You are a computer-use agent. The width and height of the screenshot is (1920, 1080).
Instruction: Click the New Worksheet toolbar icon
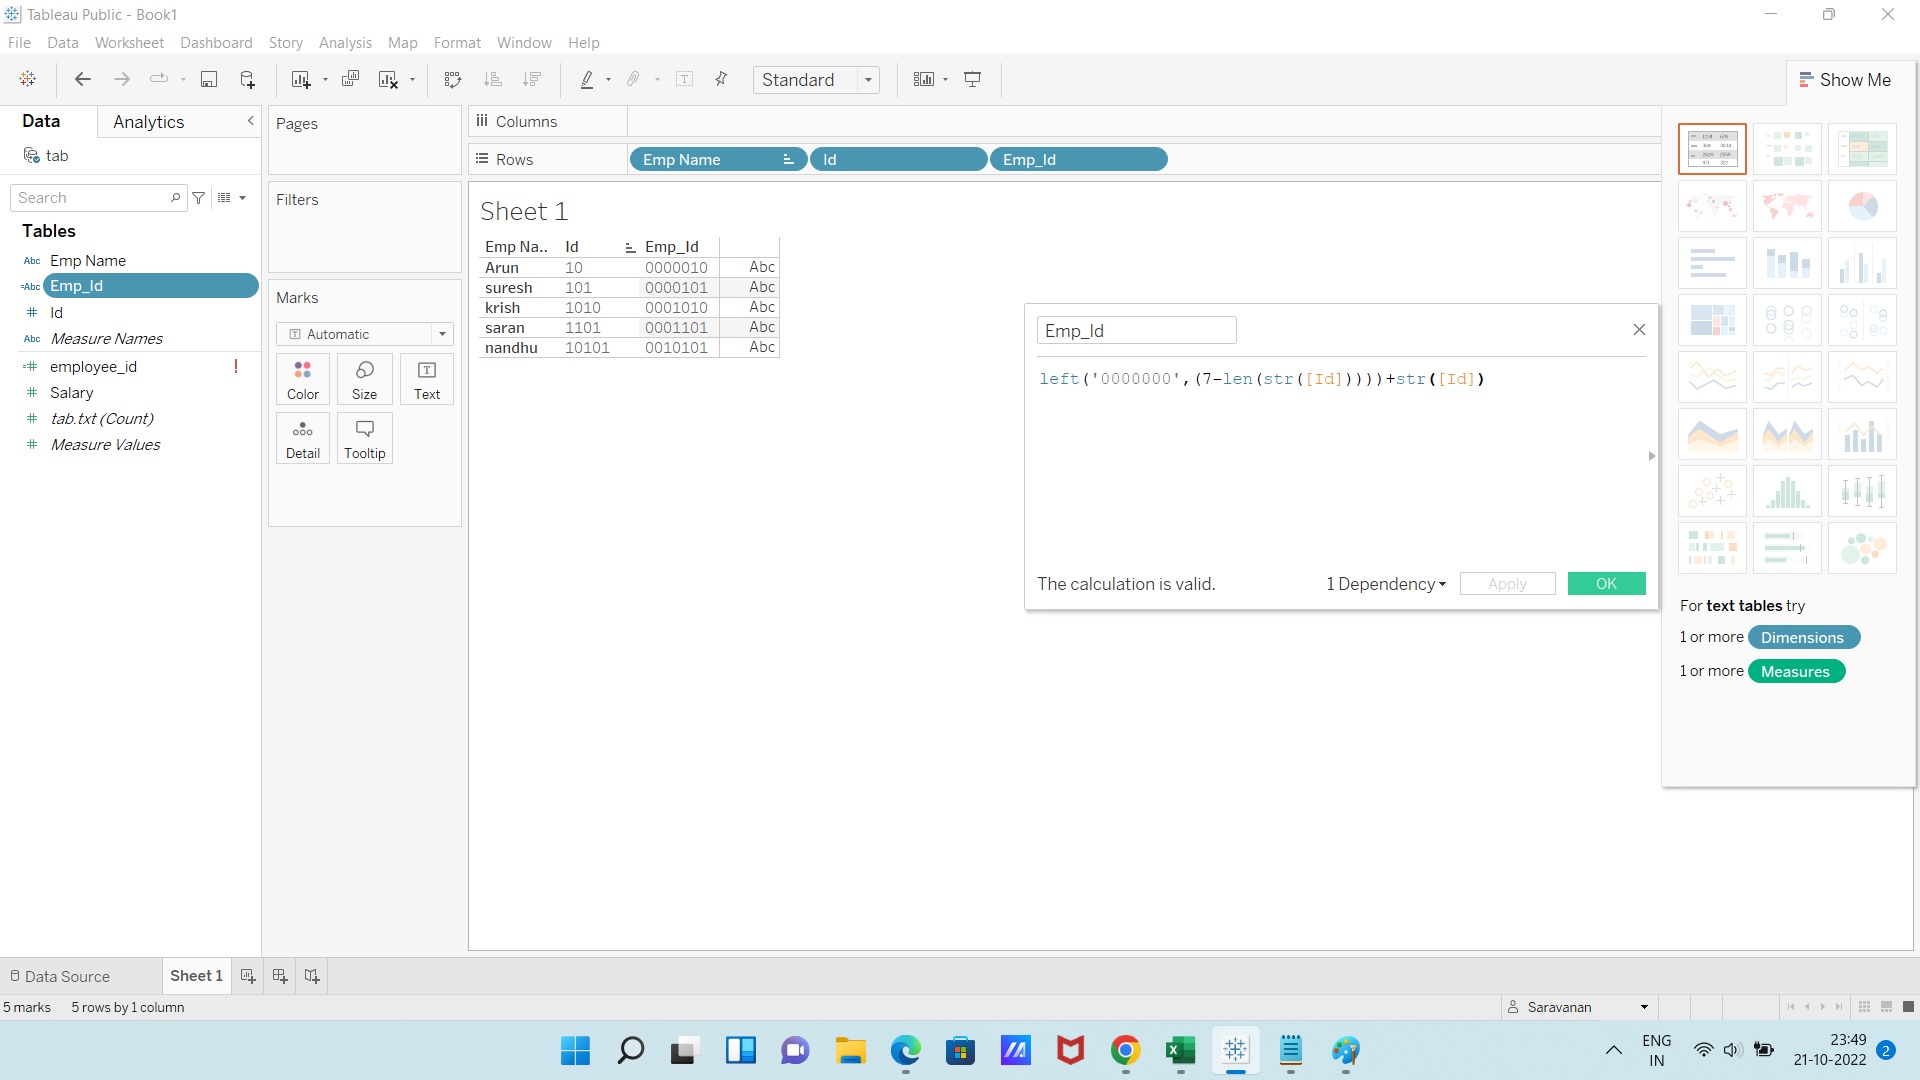300,80
